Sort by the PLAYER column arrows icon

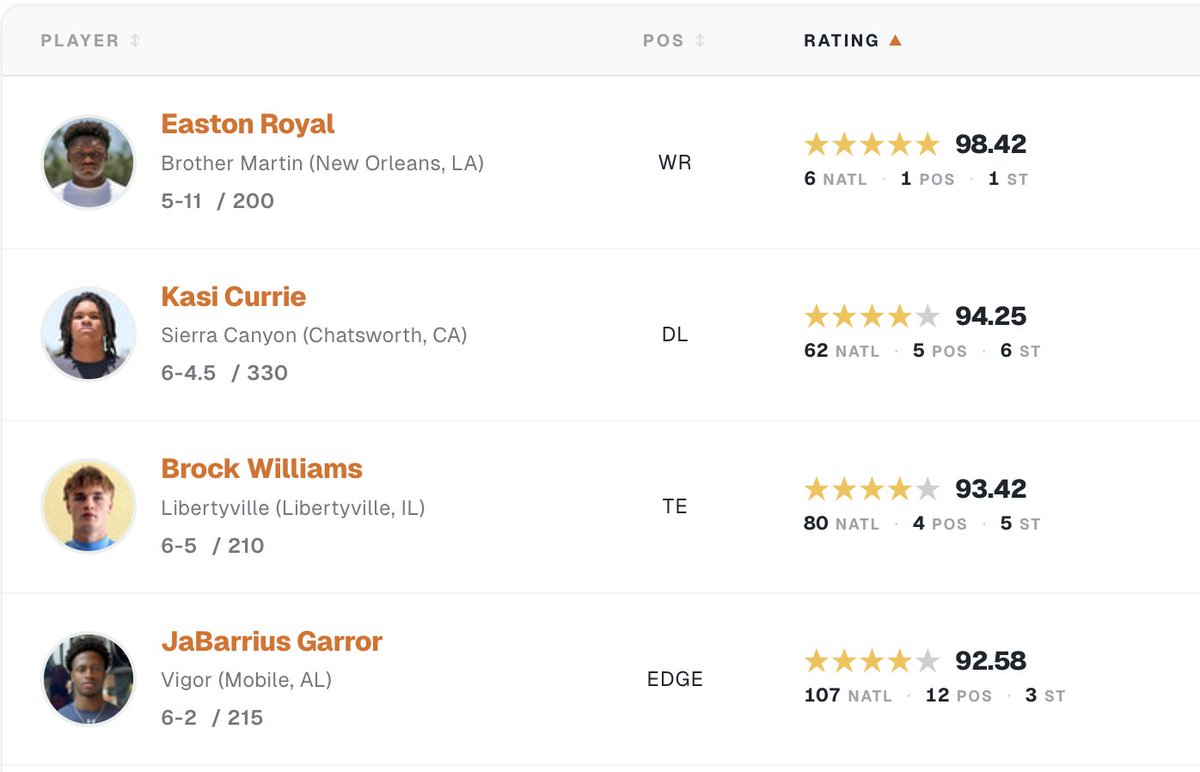pyautogui.click(x=135, y=41)
